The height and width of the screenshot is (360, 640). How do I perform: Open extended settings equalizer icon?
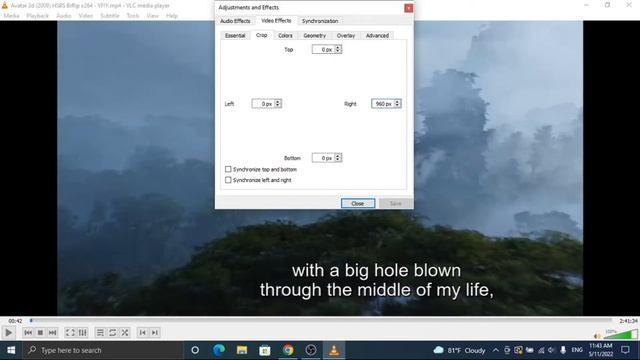(x=82, y=333)
